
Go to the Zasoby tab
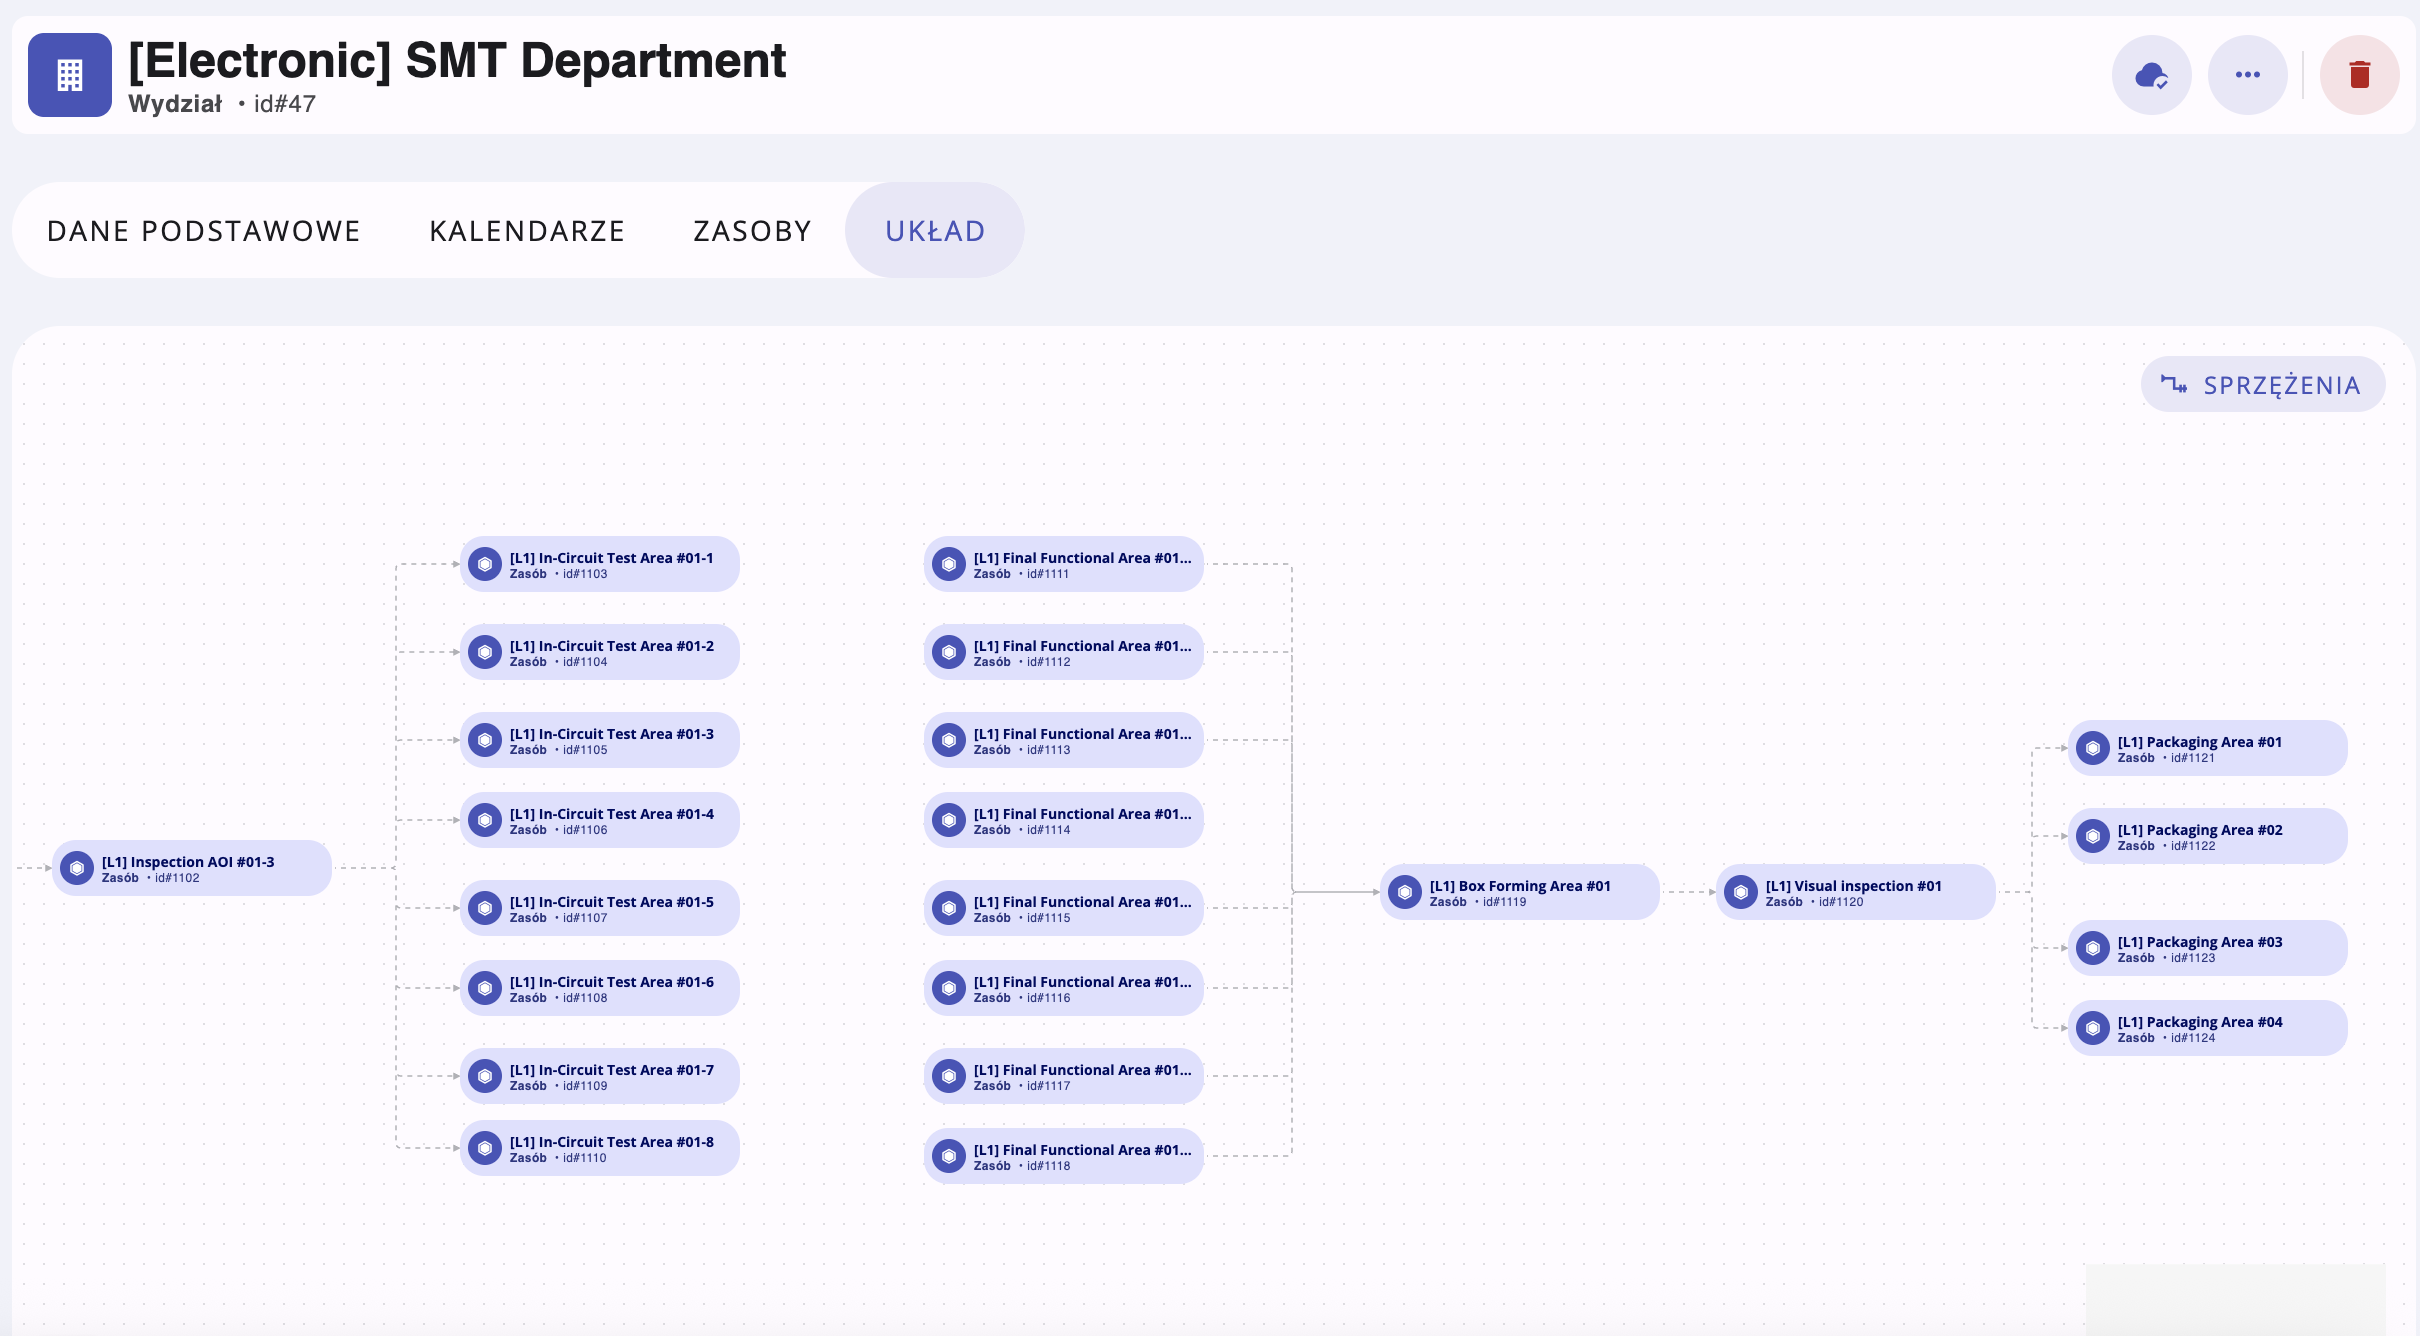(x=752, y=231)
